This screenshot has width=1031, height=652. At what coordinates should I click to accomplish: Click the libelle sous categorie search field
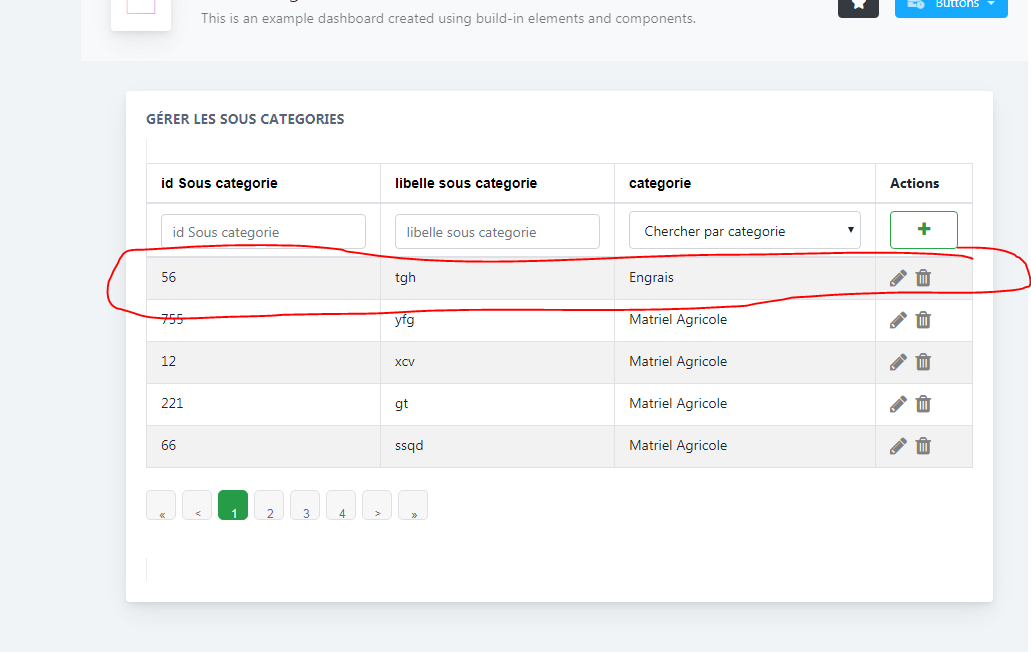(x=497, y=231)
